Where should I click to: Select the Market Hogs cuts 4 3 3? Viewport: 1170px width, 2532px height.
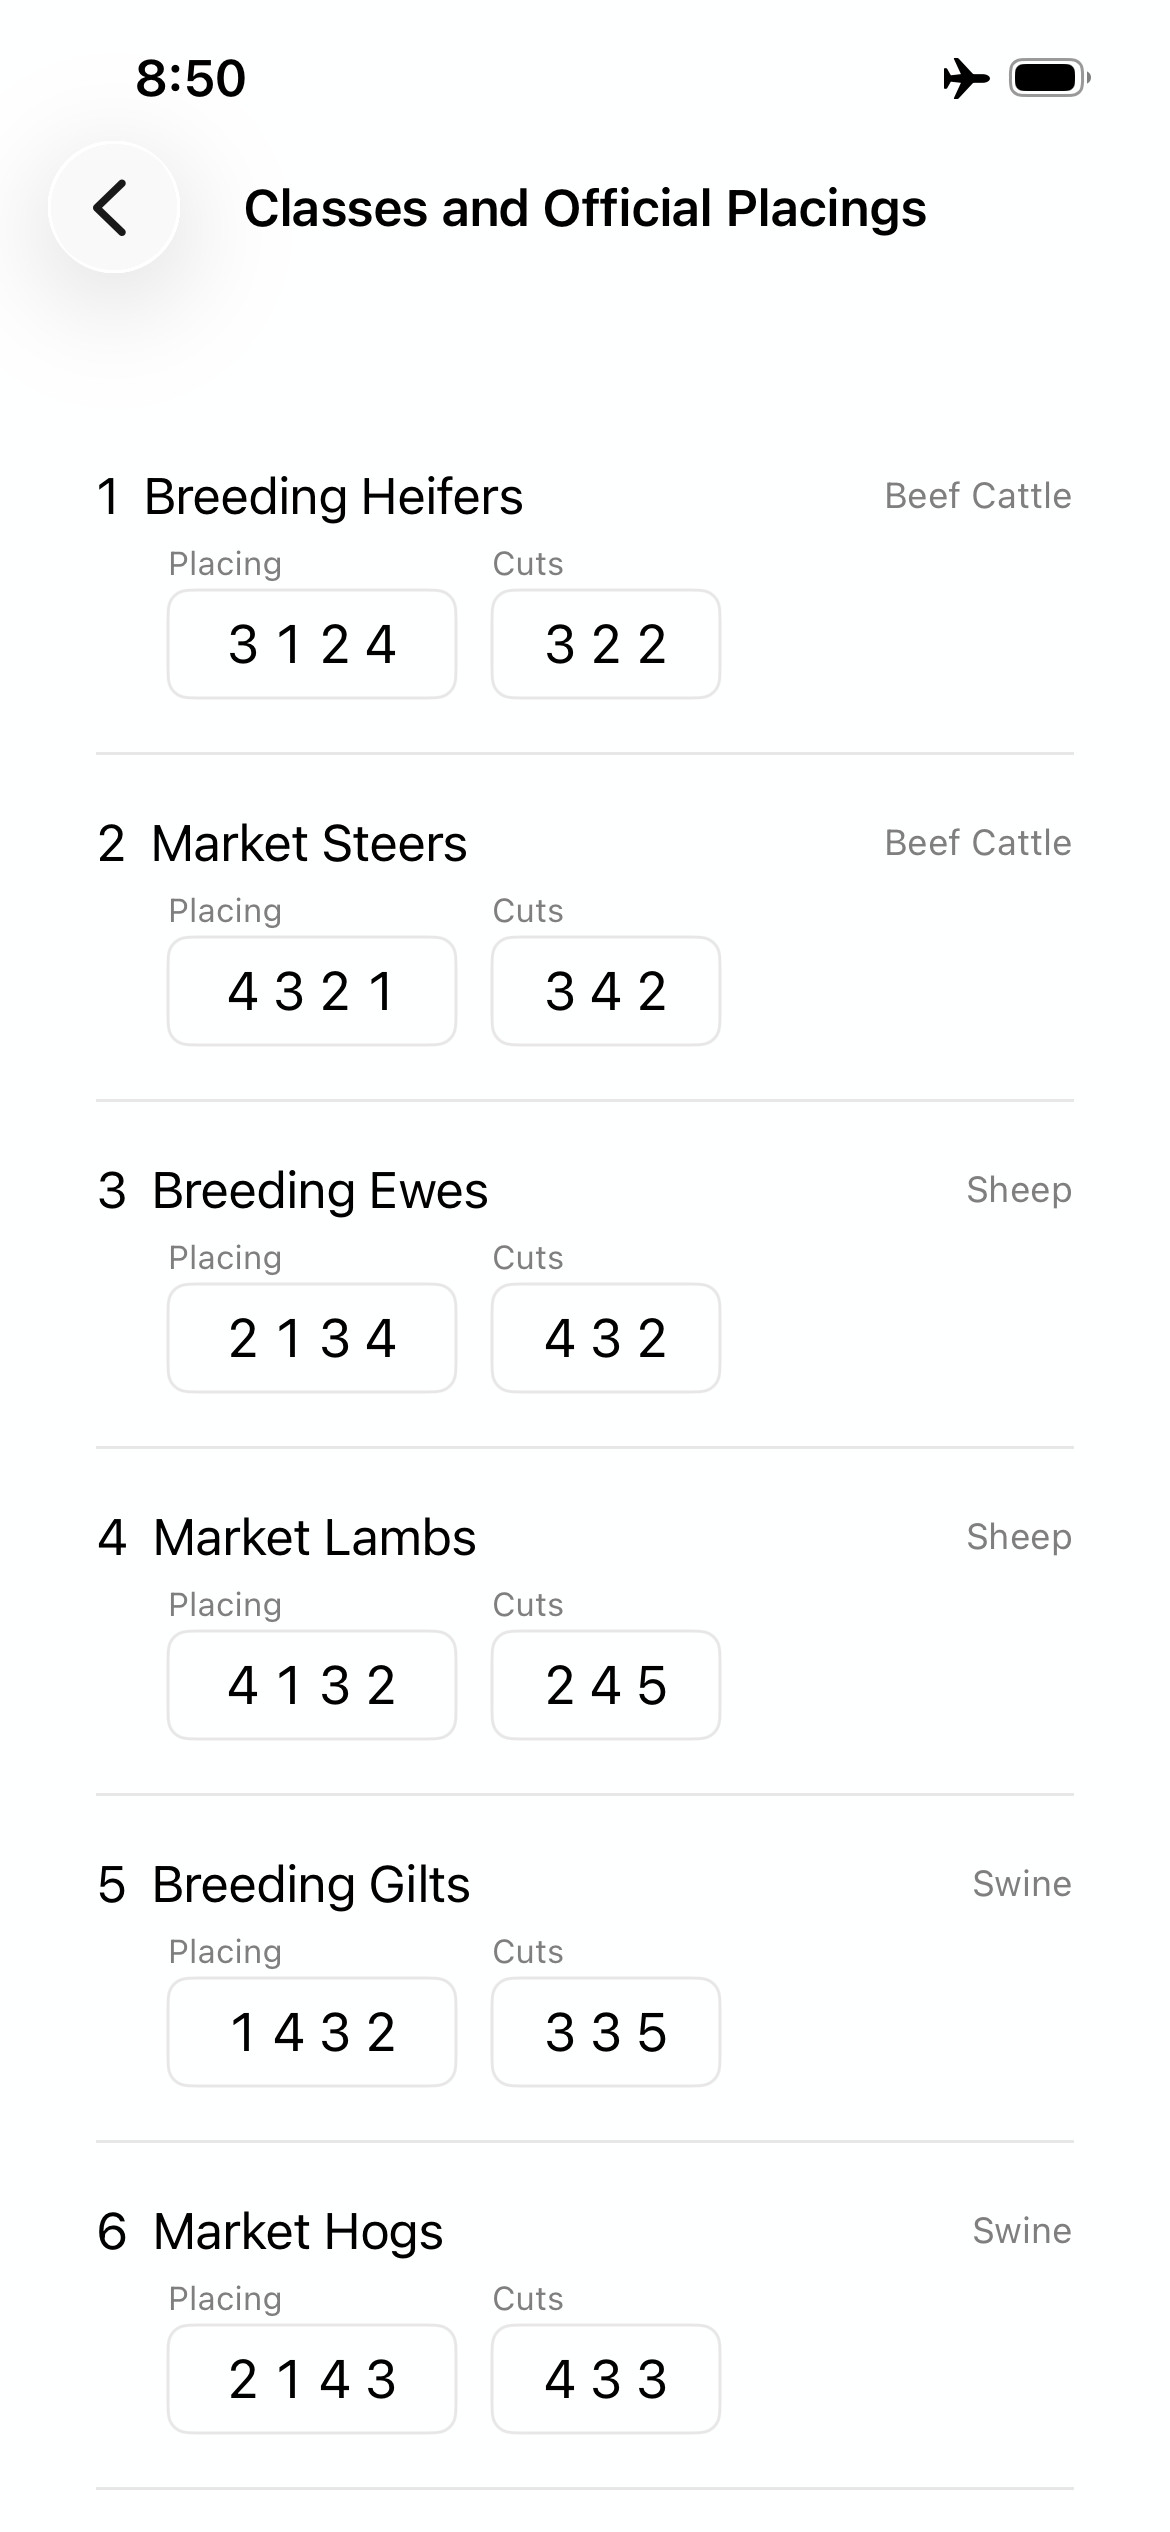pyautogui.click(x=606, y=2379)
